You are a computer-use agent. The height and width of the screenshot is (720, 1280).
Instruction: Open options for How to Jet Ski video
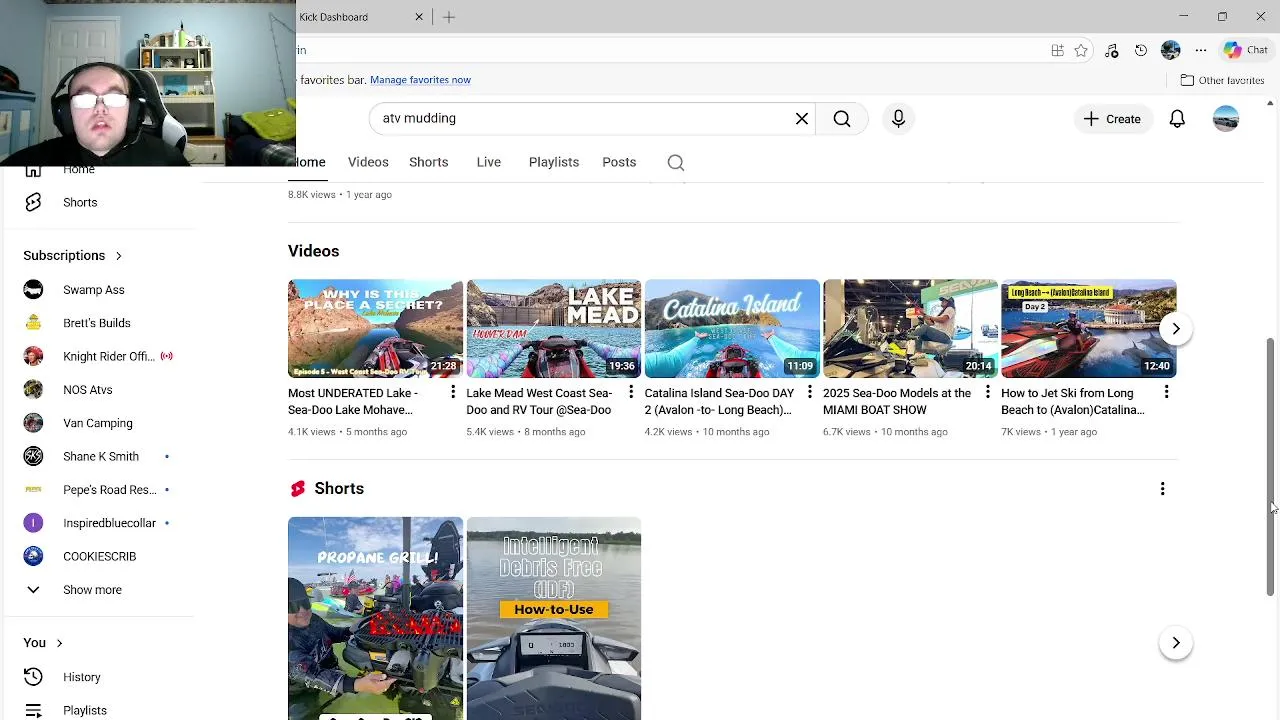(1166, 392)
